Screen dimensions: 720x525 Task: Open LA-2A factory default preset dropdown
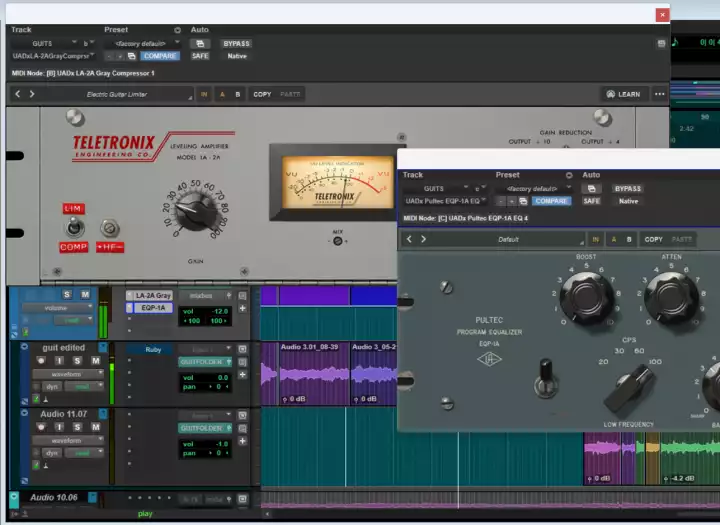coord(142,44)
